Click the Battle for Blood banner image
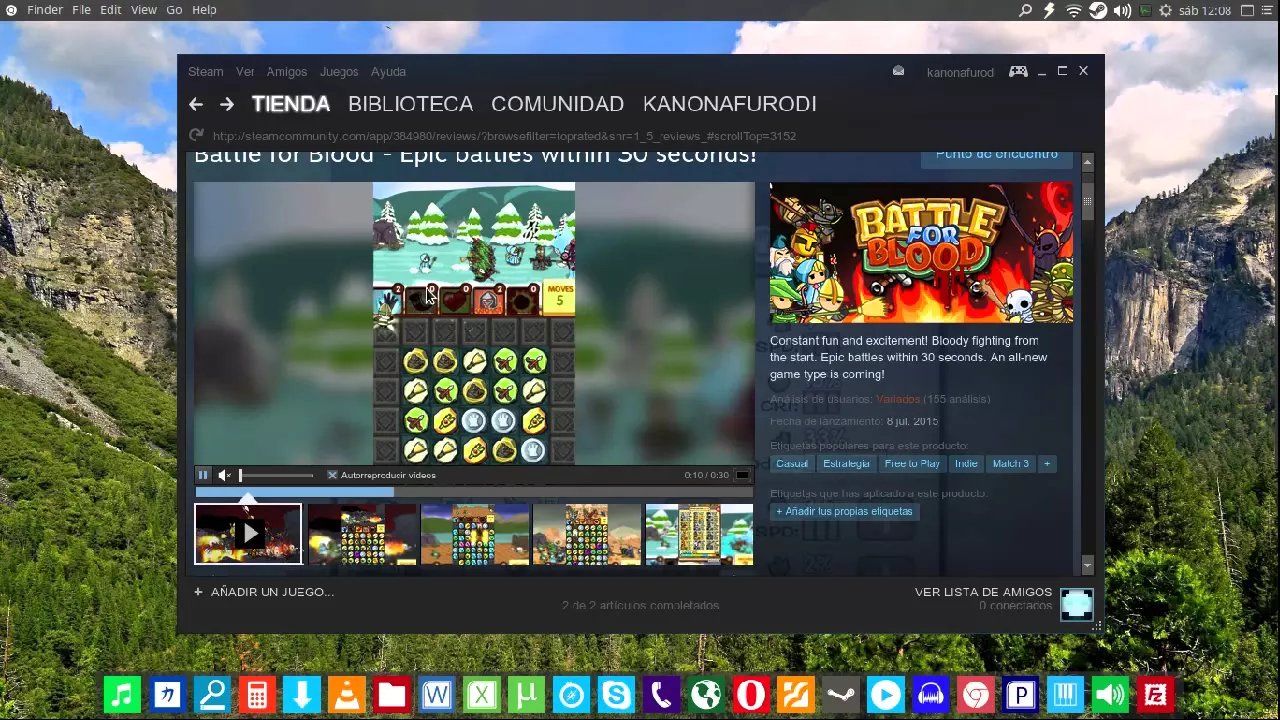 pos(921,252)
